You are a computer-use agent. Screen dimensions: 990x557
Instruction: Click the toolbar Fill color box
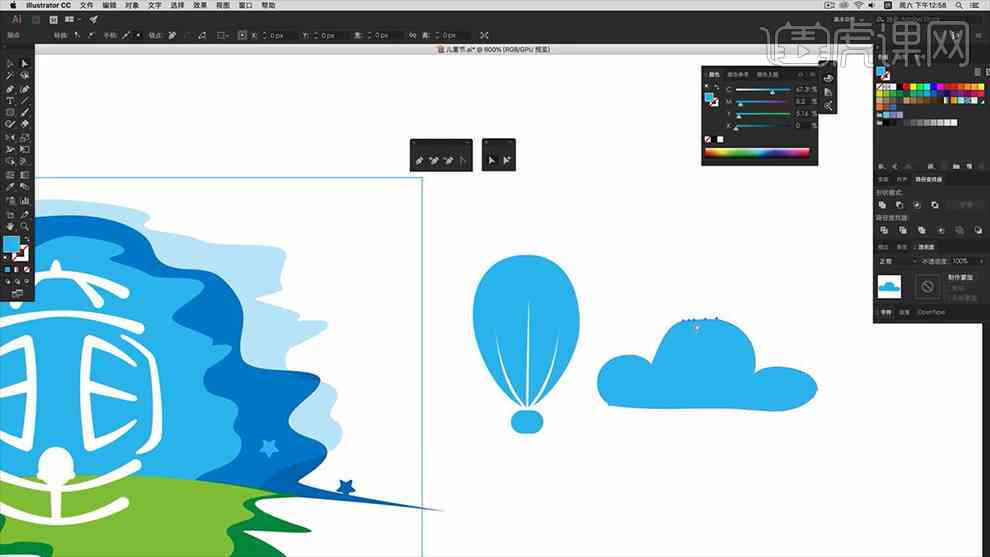tap(11, 244)
